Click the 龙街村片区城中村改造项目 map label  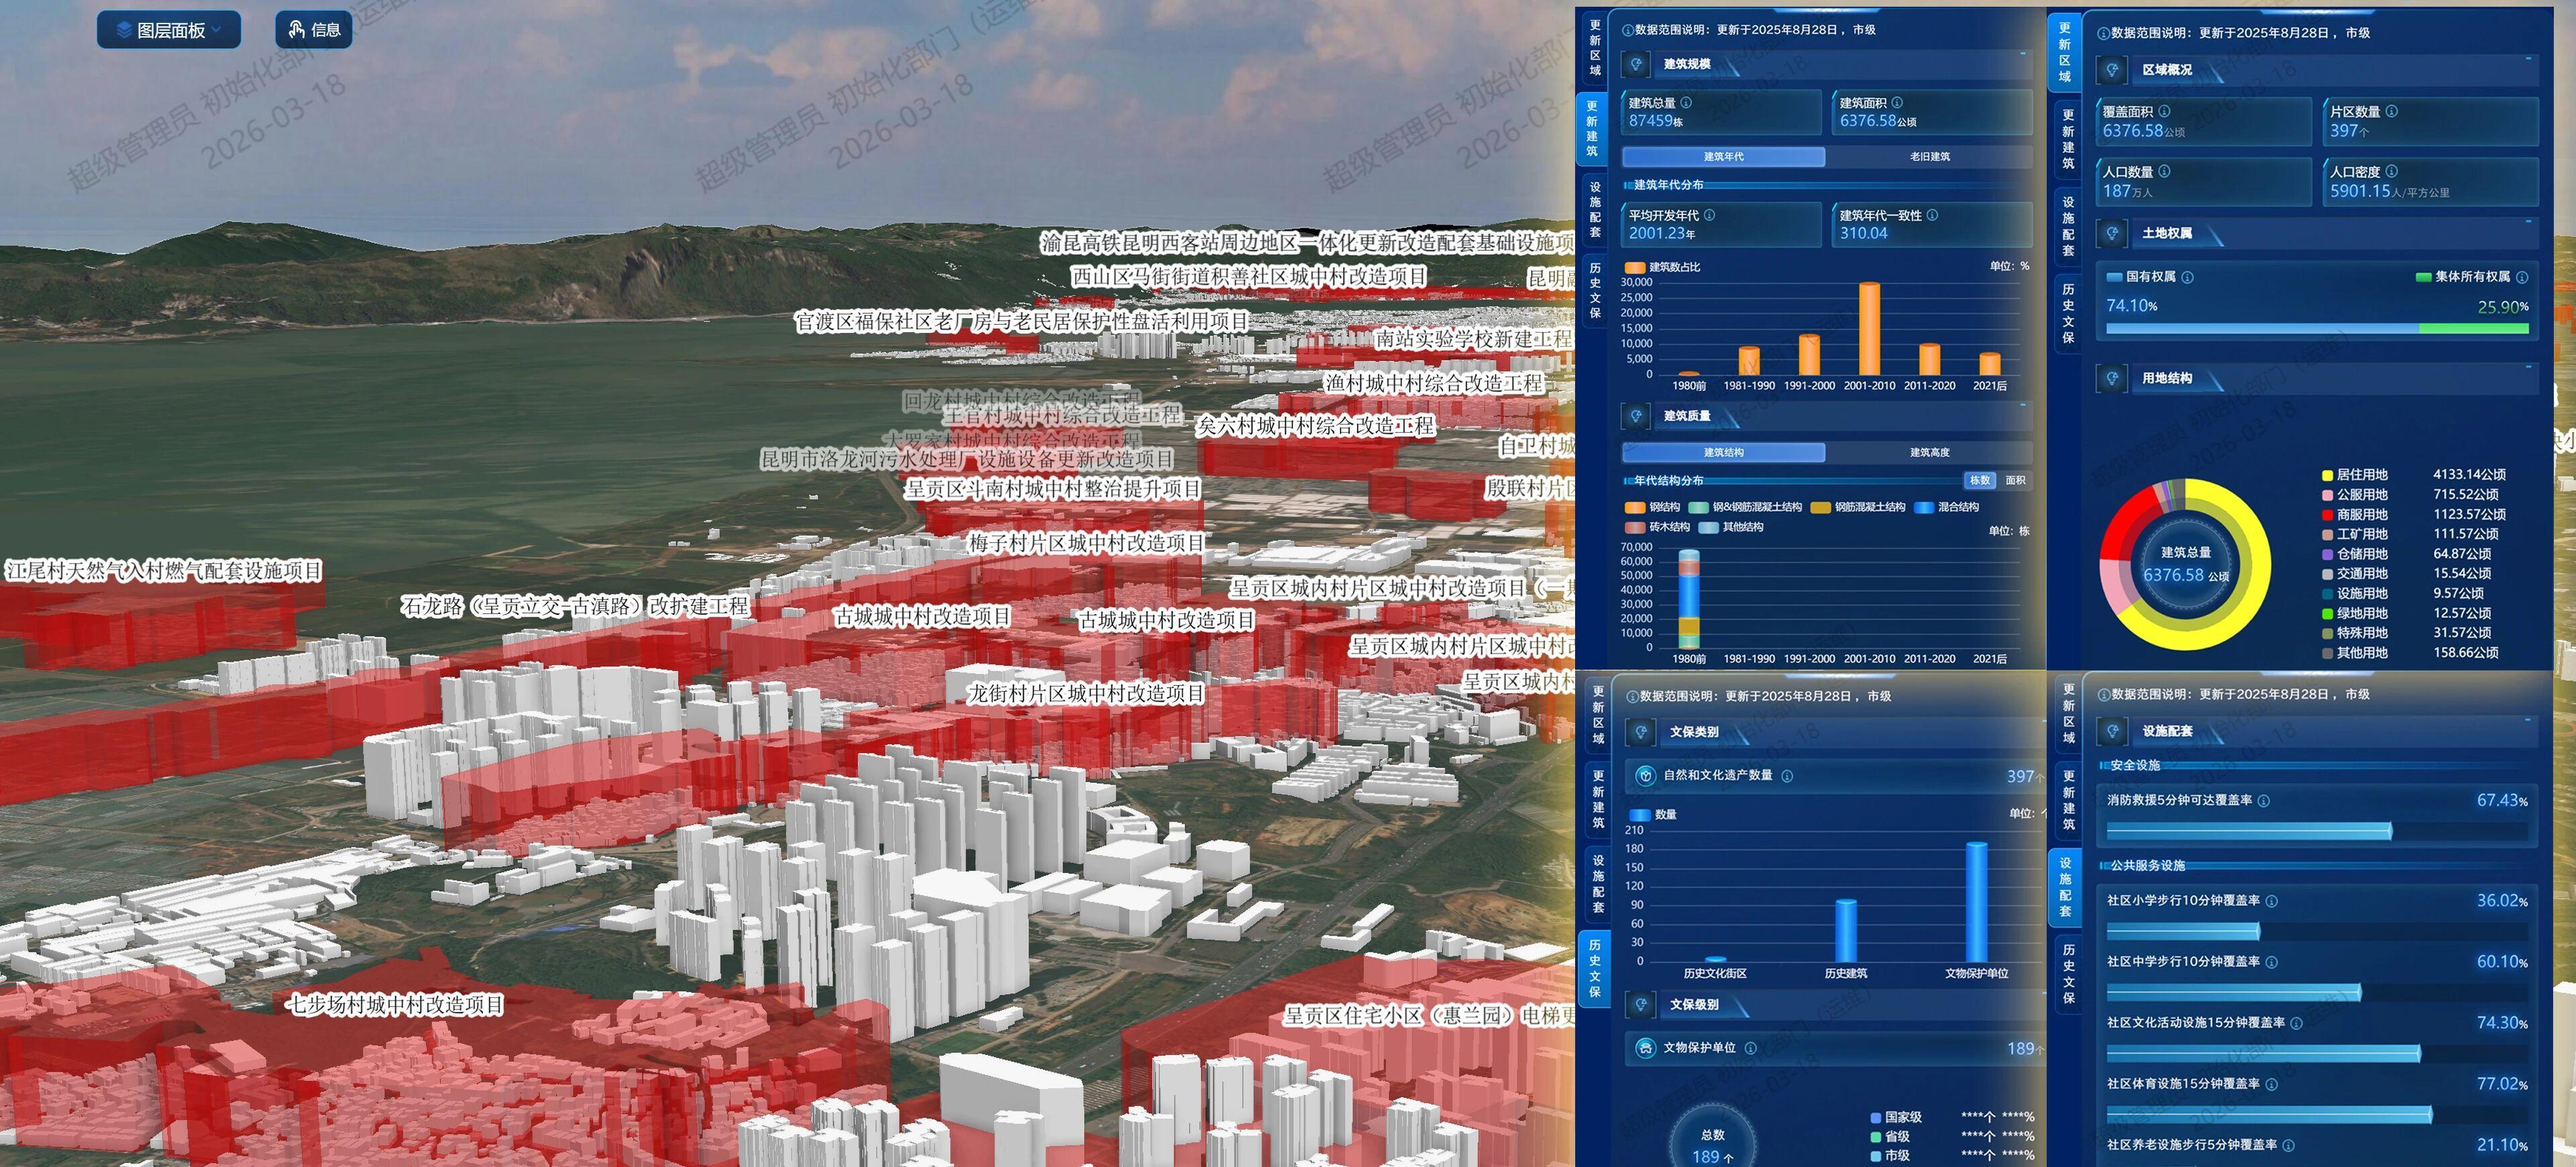tap(1086, 693)
